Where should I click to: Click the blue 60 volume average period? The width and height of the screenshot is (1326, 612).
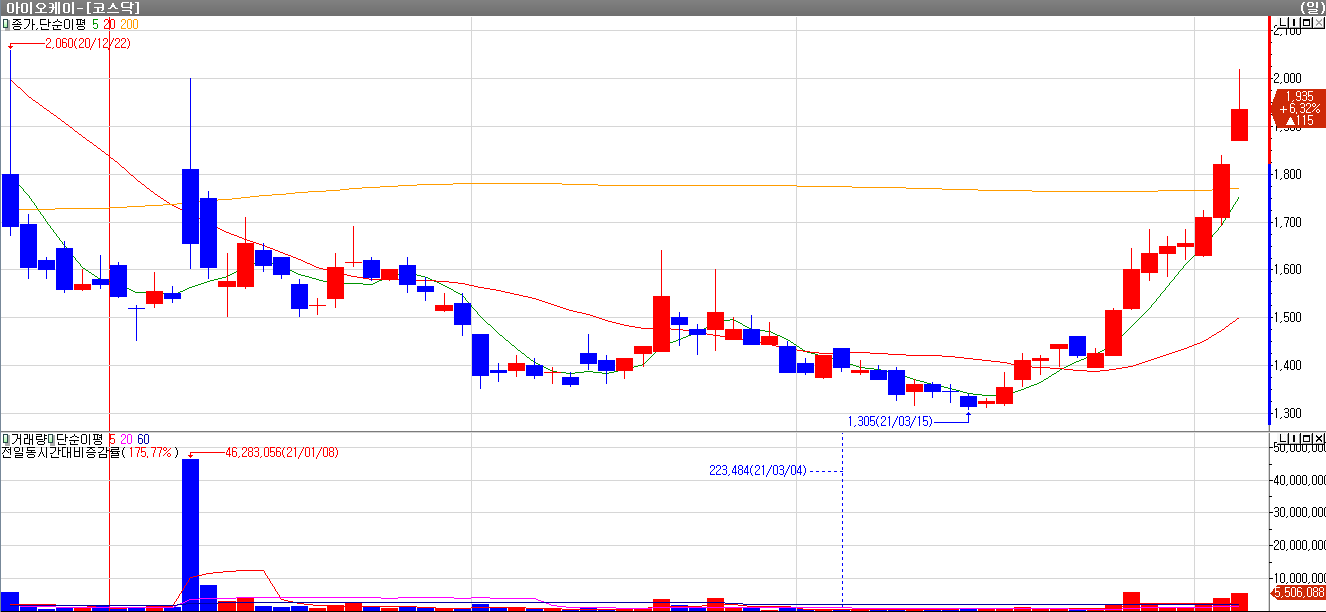(x=143, y=439)
